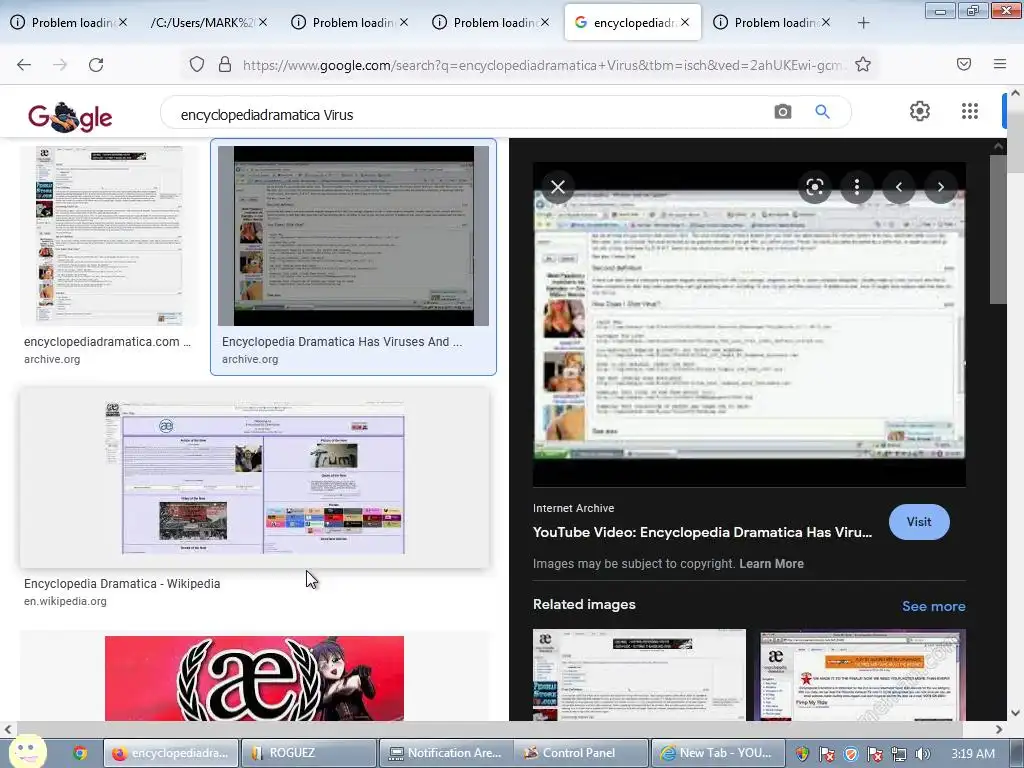This screenshot has width=1024, height=768.
Task: Open the red ae logo anime thumbnail
Action: (255, 679)
